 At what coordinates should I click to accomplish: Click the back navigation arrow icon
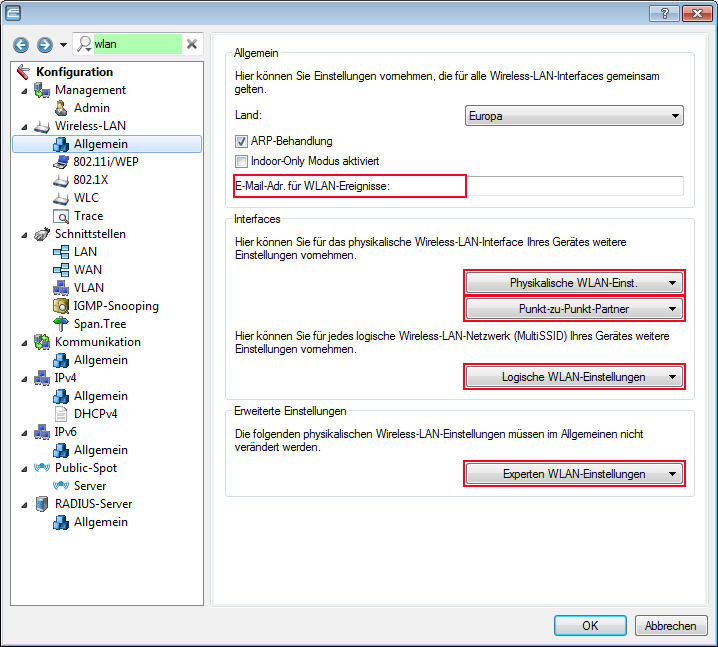[20, 45]
